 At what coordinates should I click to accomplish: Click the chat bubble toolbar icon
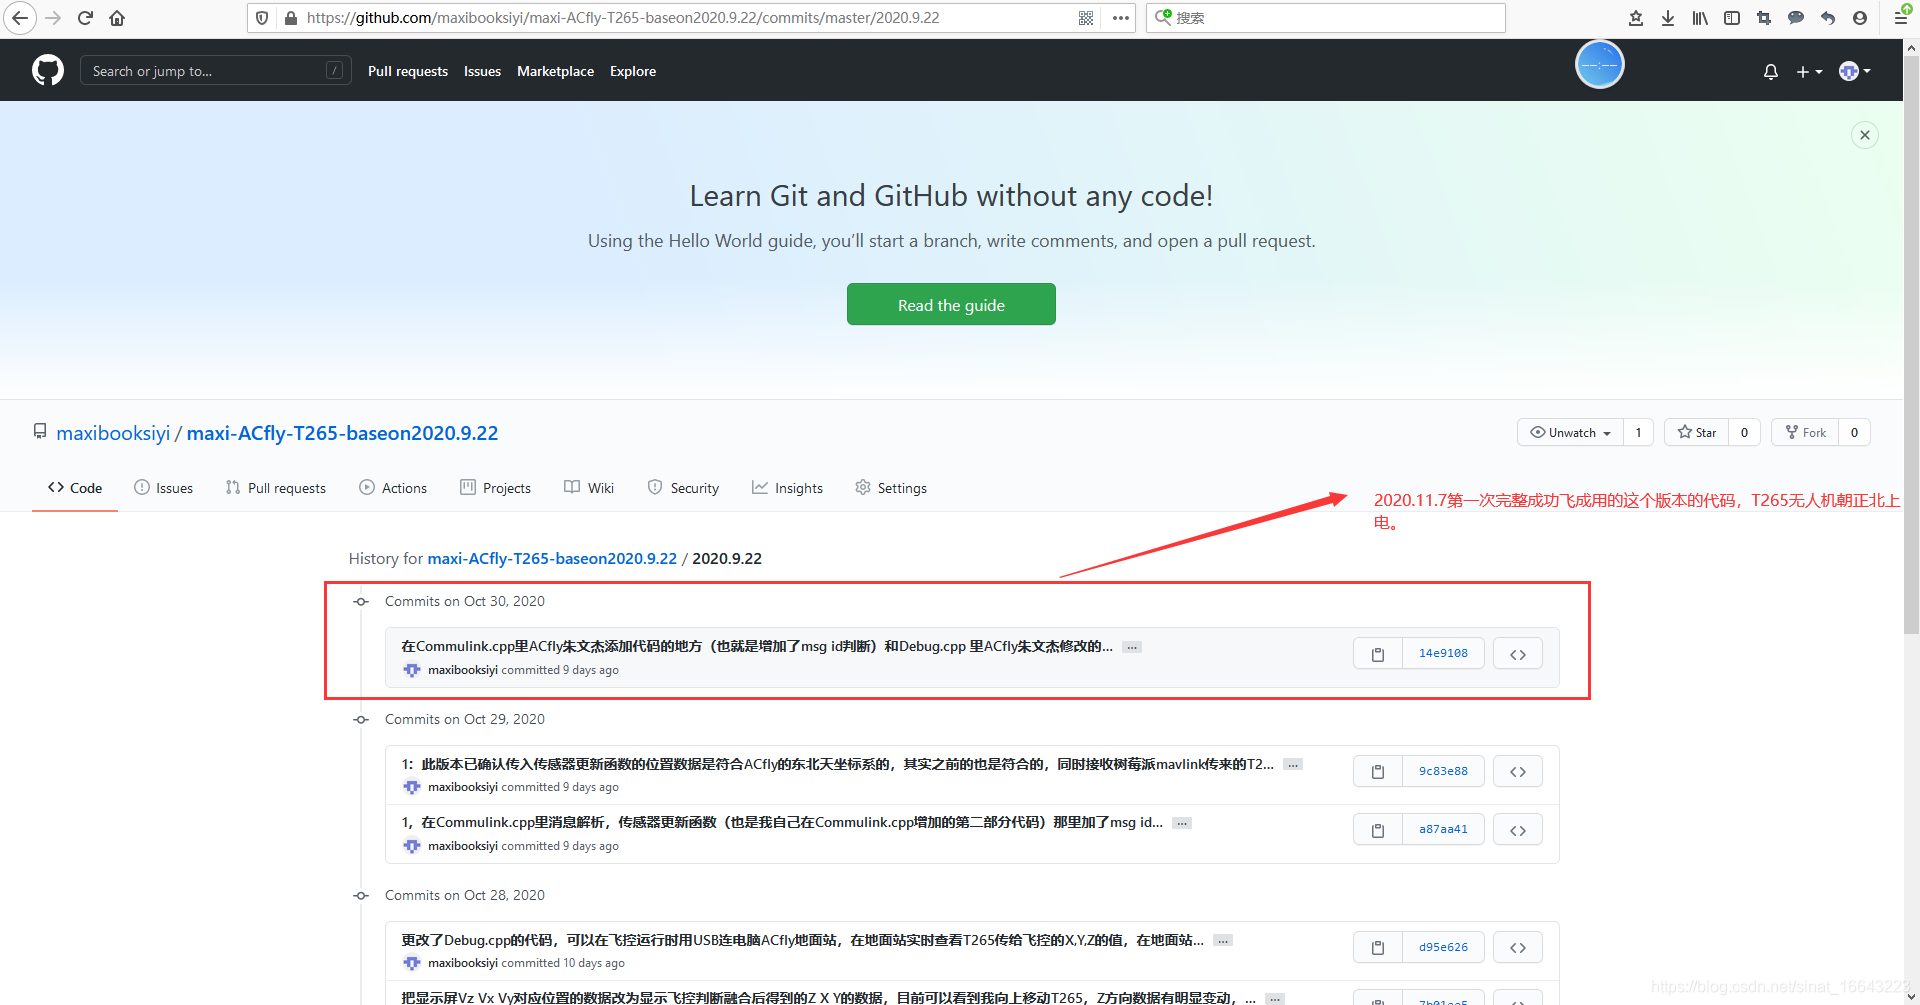coord(1796,18)
